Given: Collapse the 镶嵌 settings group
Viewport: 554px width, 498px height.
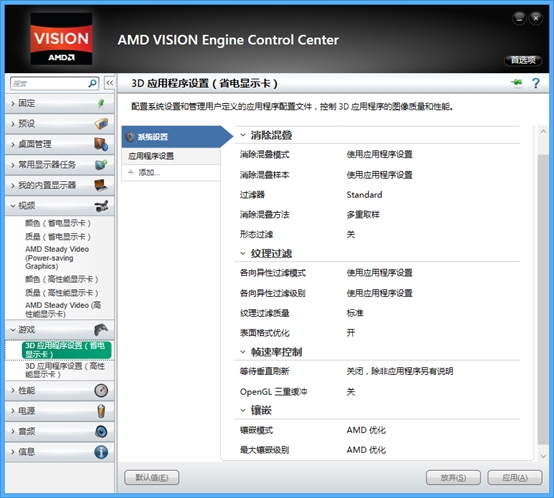Looking at the screenshot, I should point(243,410).
